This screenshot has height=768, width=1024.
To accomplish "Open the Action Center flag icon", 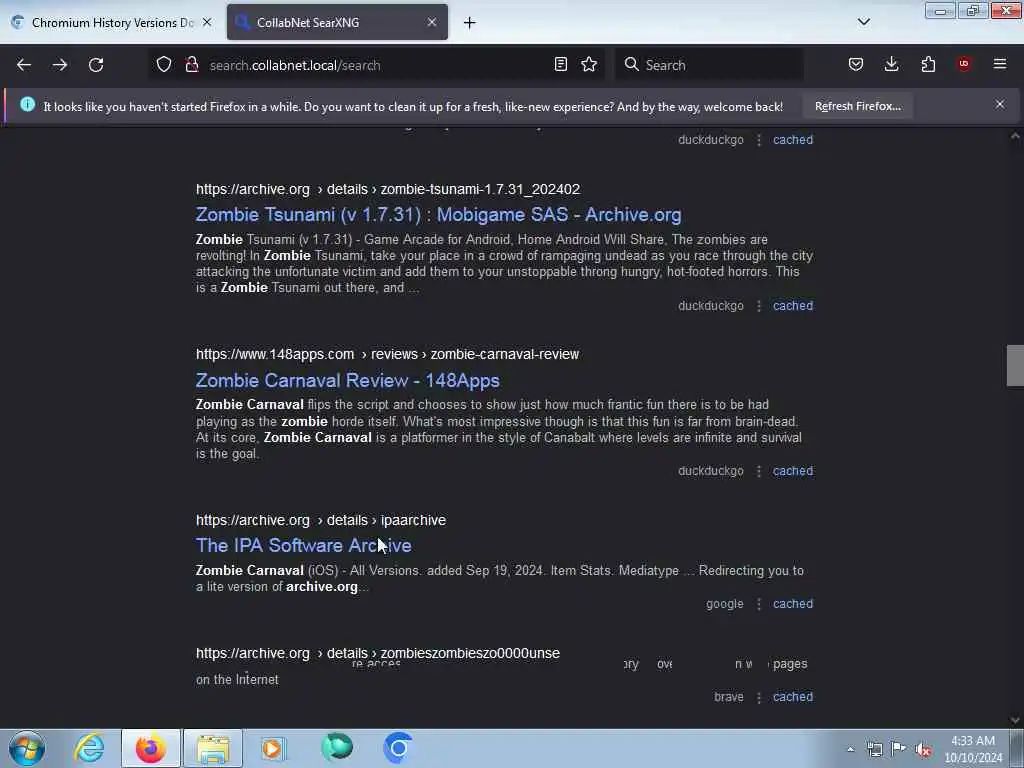I will 899,749.
